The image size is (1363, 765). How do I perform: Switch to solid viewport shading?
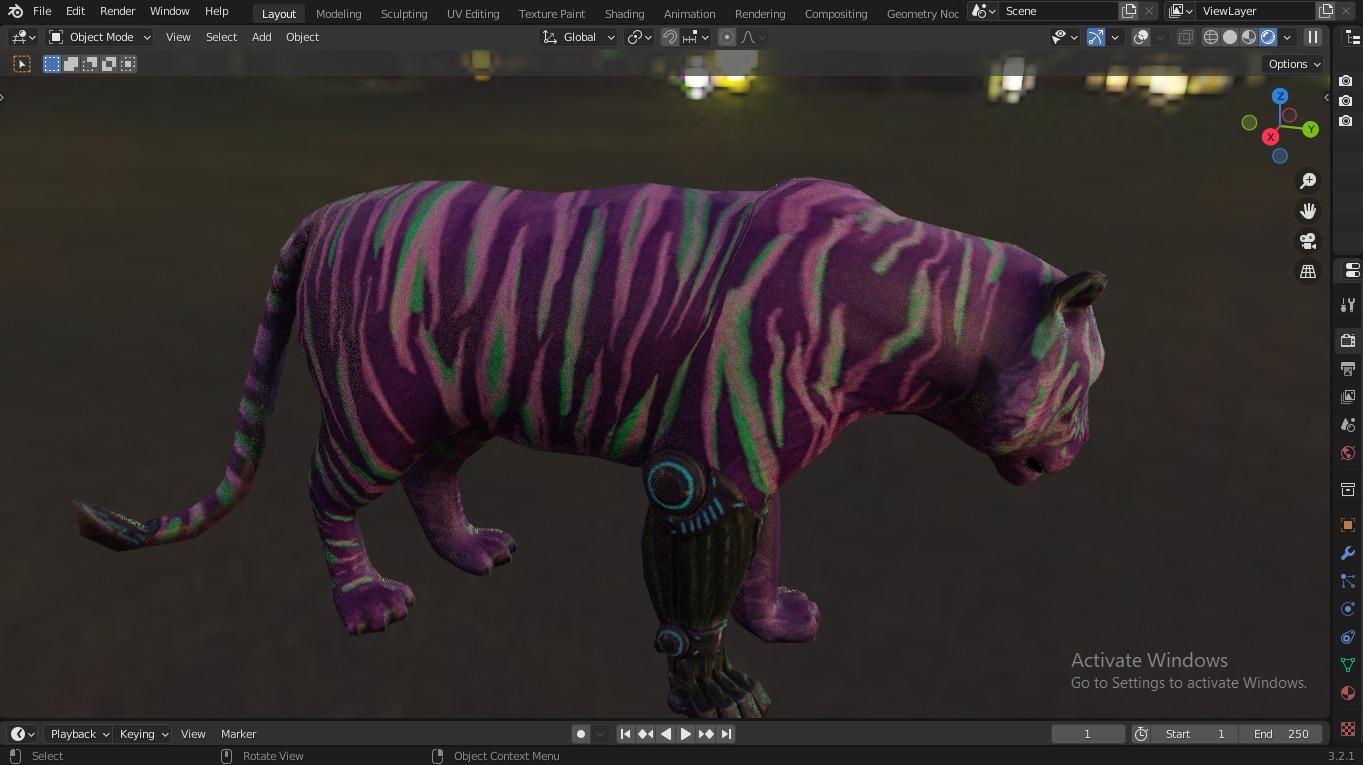pos(1230,37)
